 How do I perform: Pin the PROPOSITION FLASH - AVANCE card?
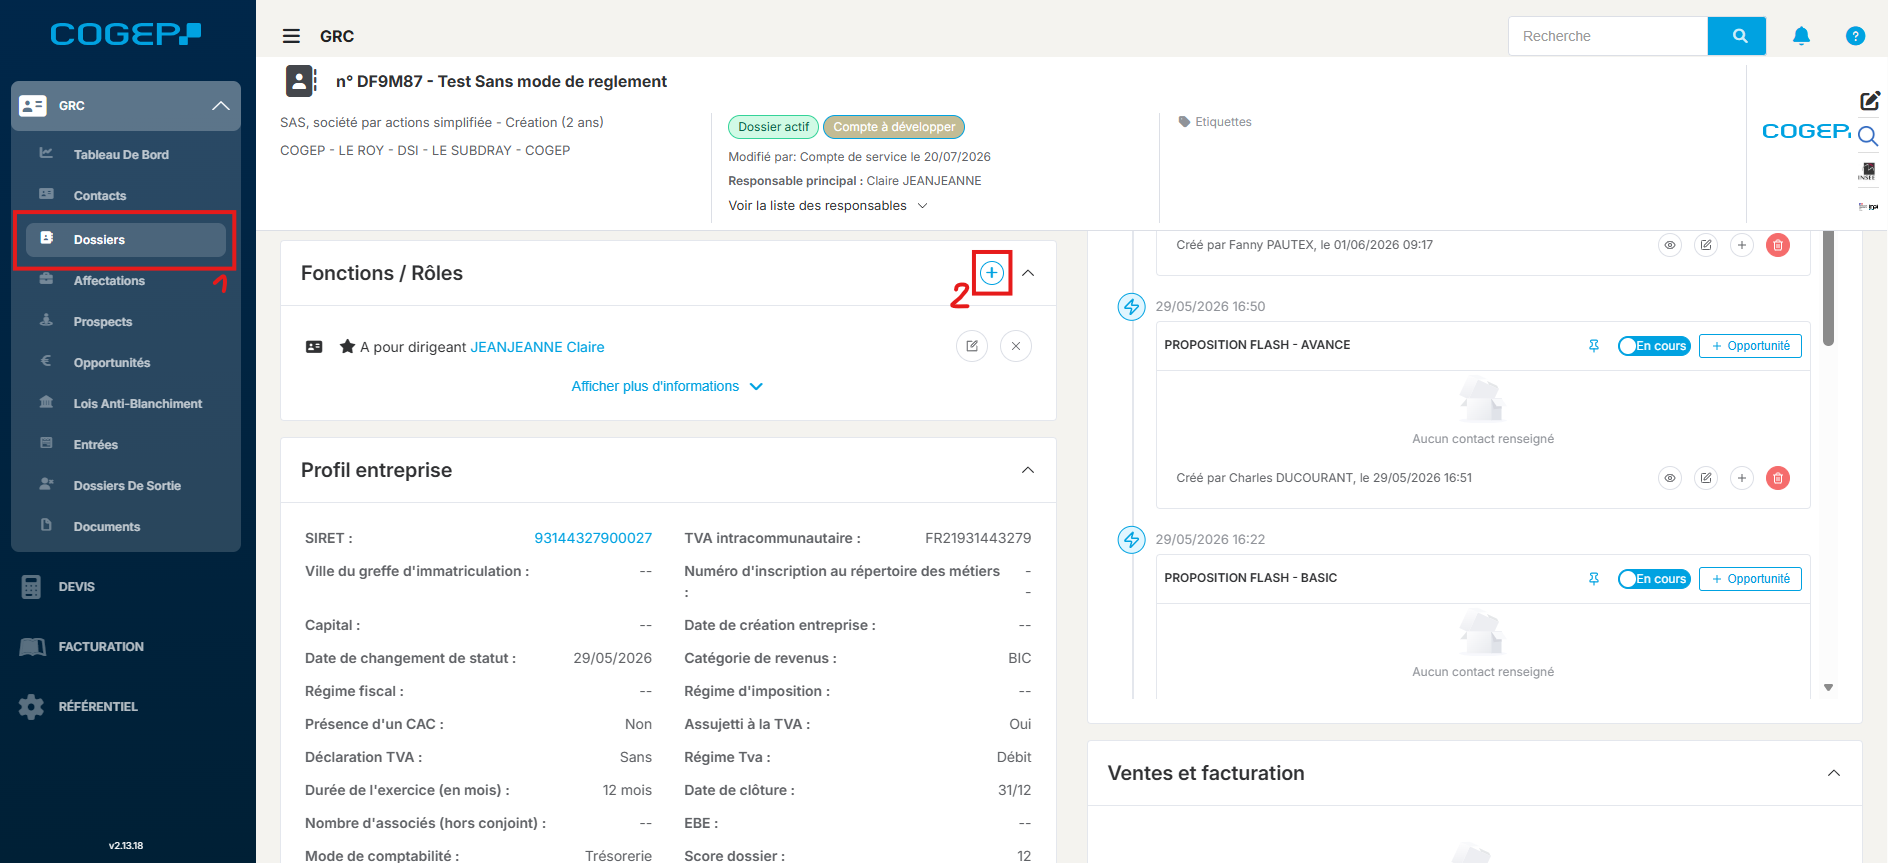pos(1594,346)
